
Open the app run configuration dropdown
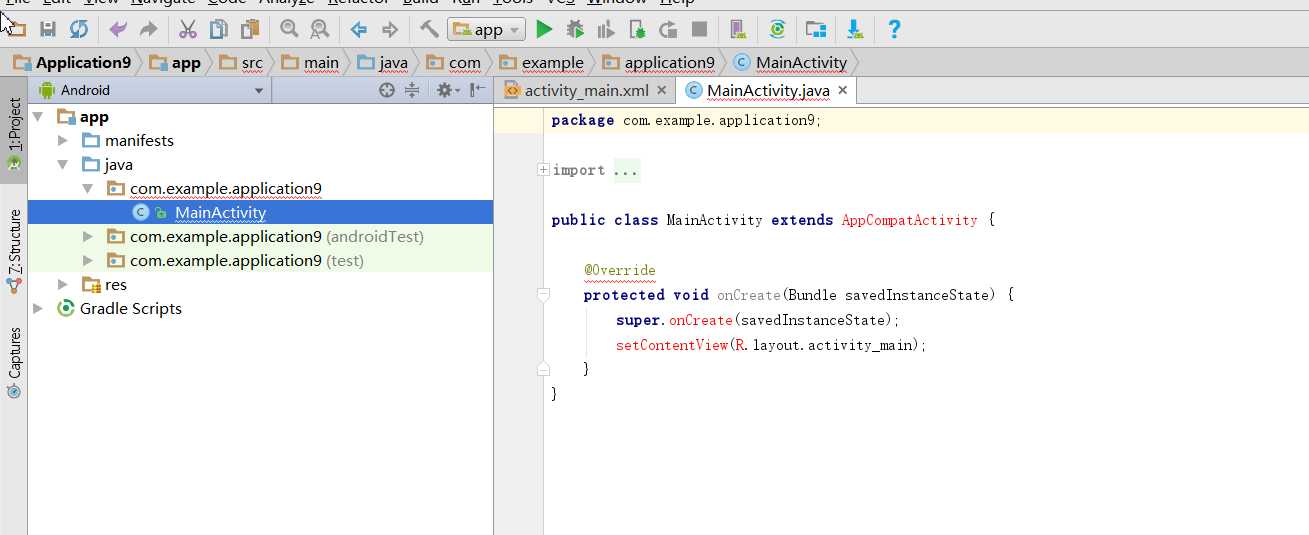coord(486,29)
